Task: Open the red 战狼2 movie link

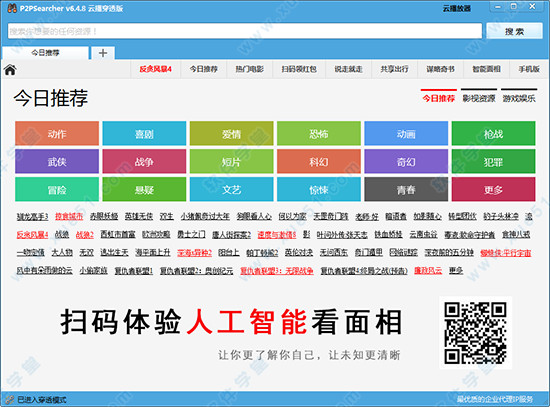Action: click(x=85, y=234)
